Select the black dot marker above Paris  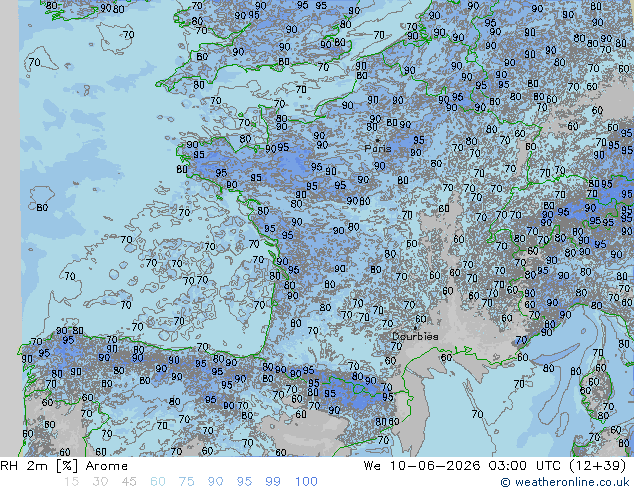(377, 140)
